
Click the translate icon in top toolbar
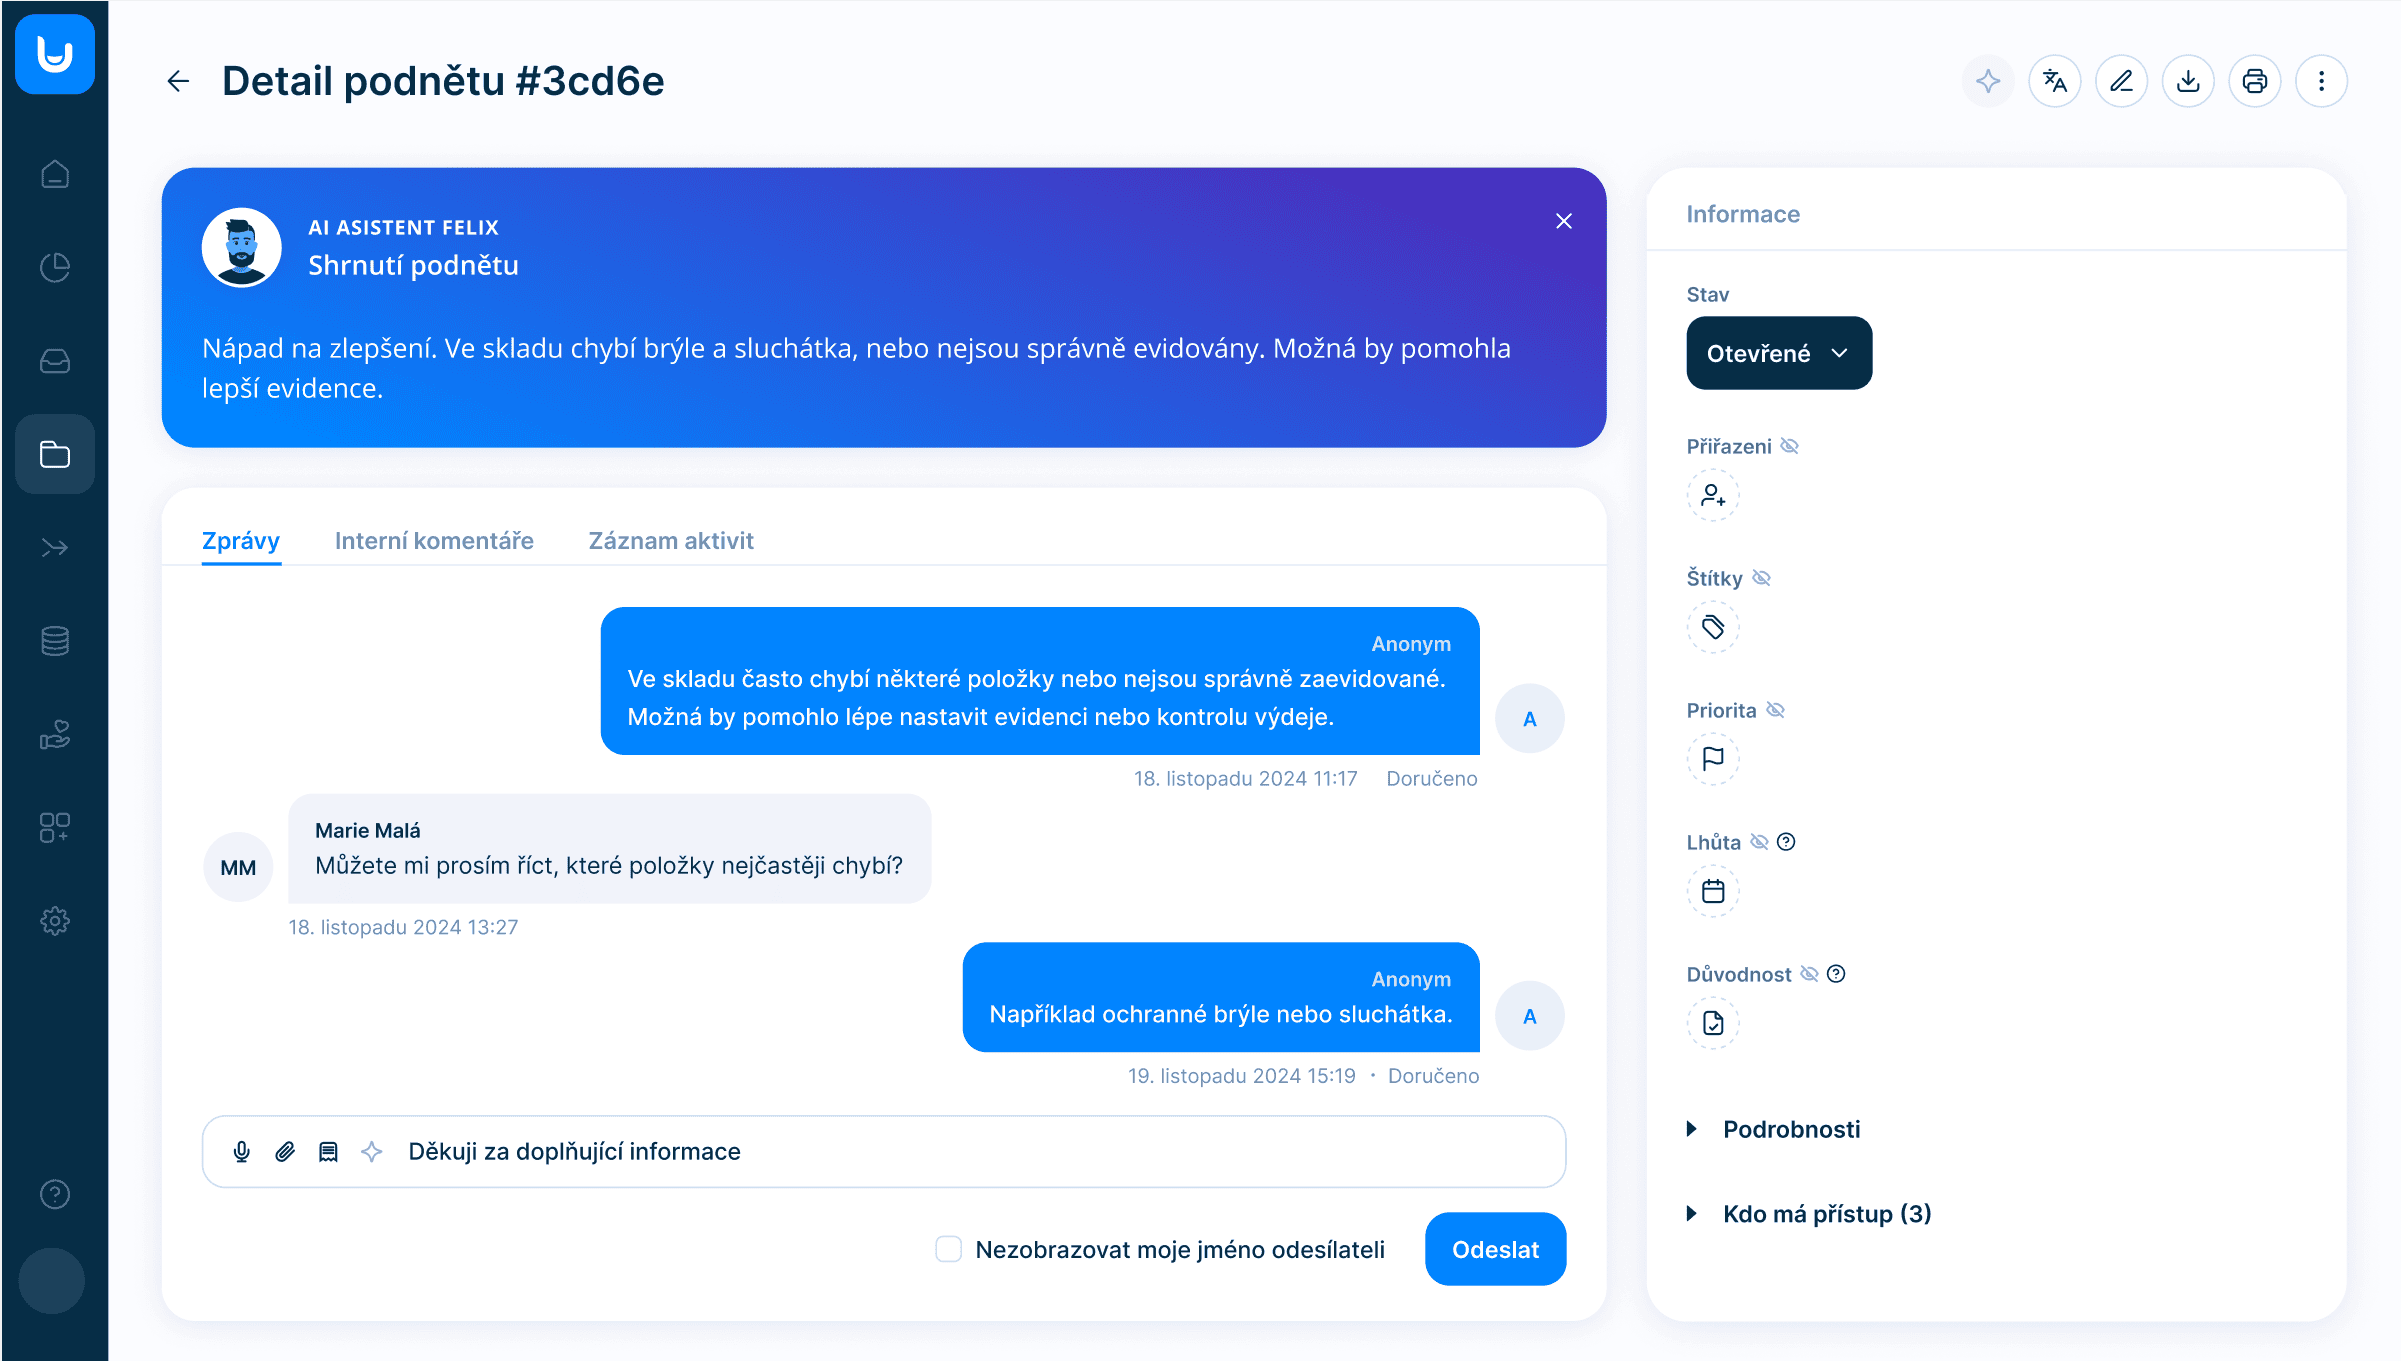[x=2054, y=81]
